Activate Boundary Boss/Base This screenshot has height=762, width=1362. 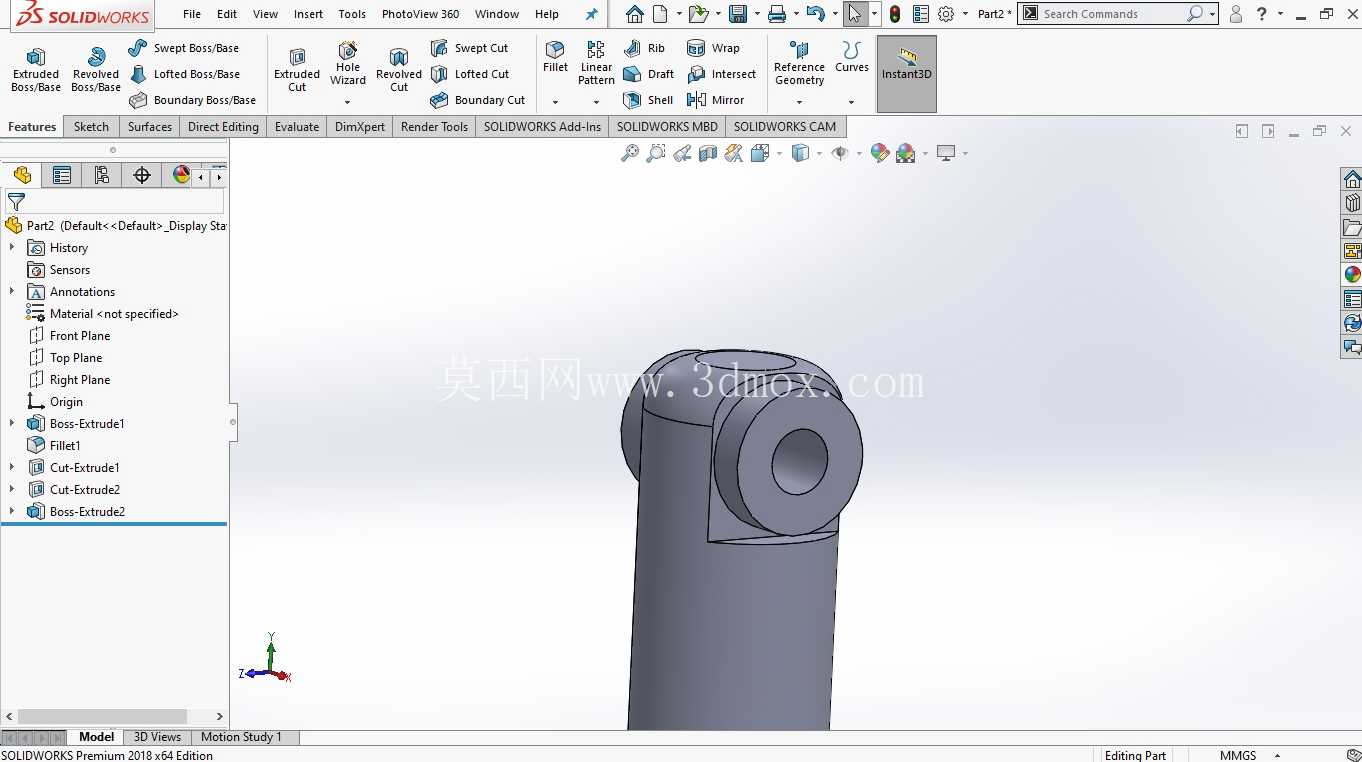193,100
